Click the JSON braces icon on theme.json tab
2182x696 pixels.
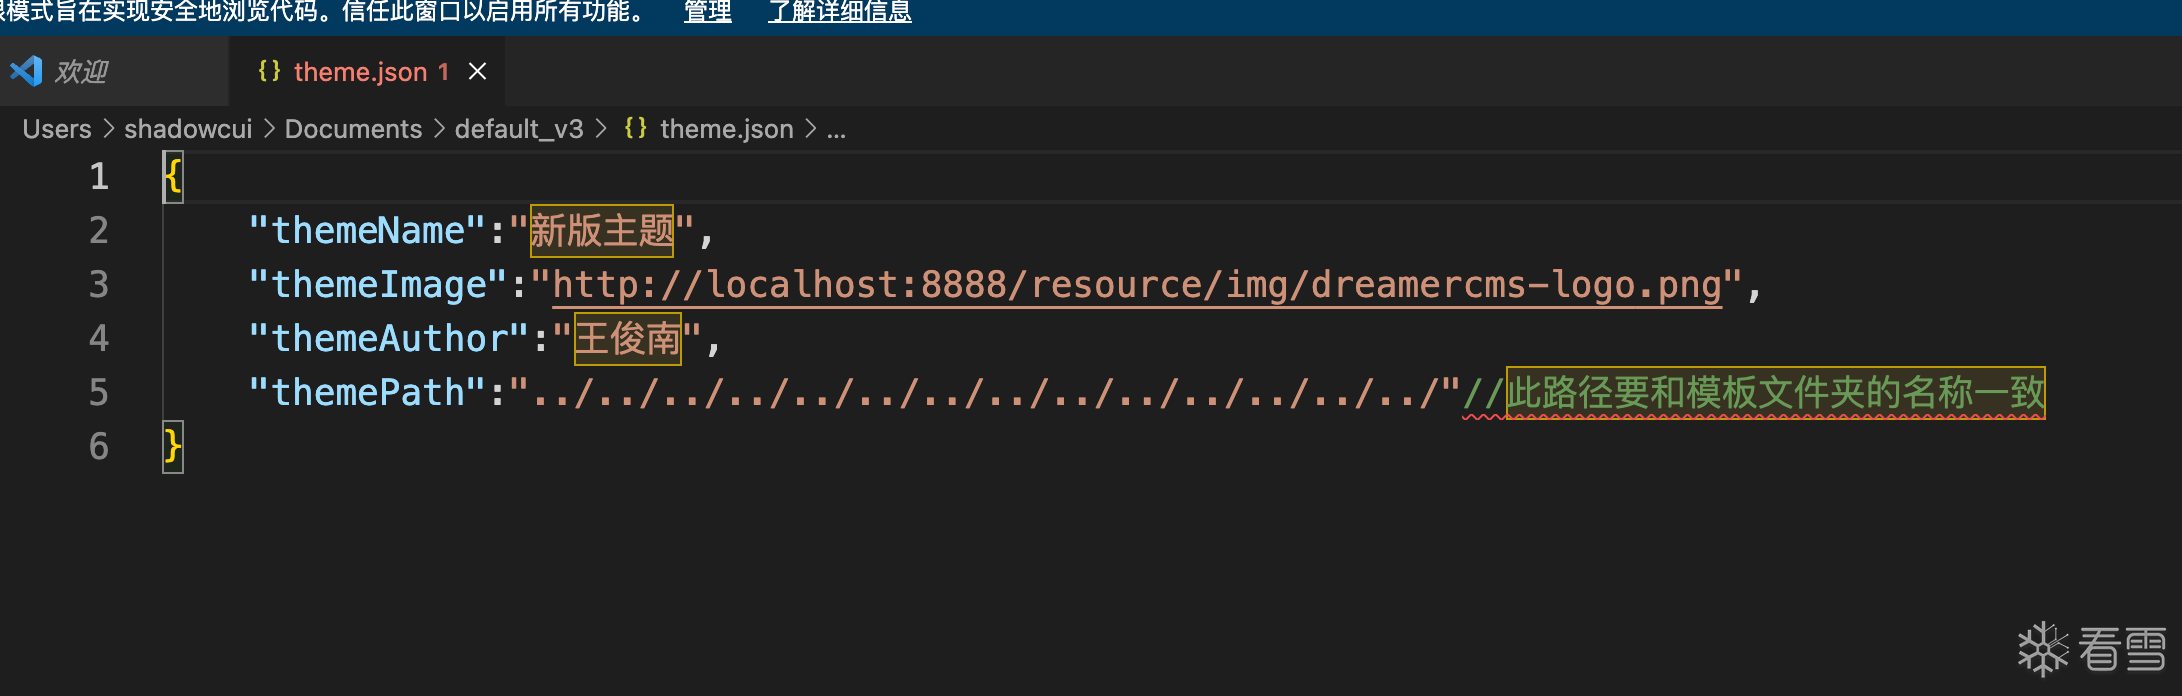269,71
